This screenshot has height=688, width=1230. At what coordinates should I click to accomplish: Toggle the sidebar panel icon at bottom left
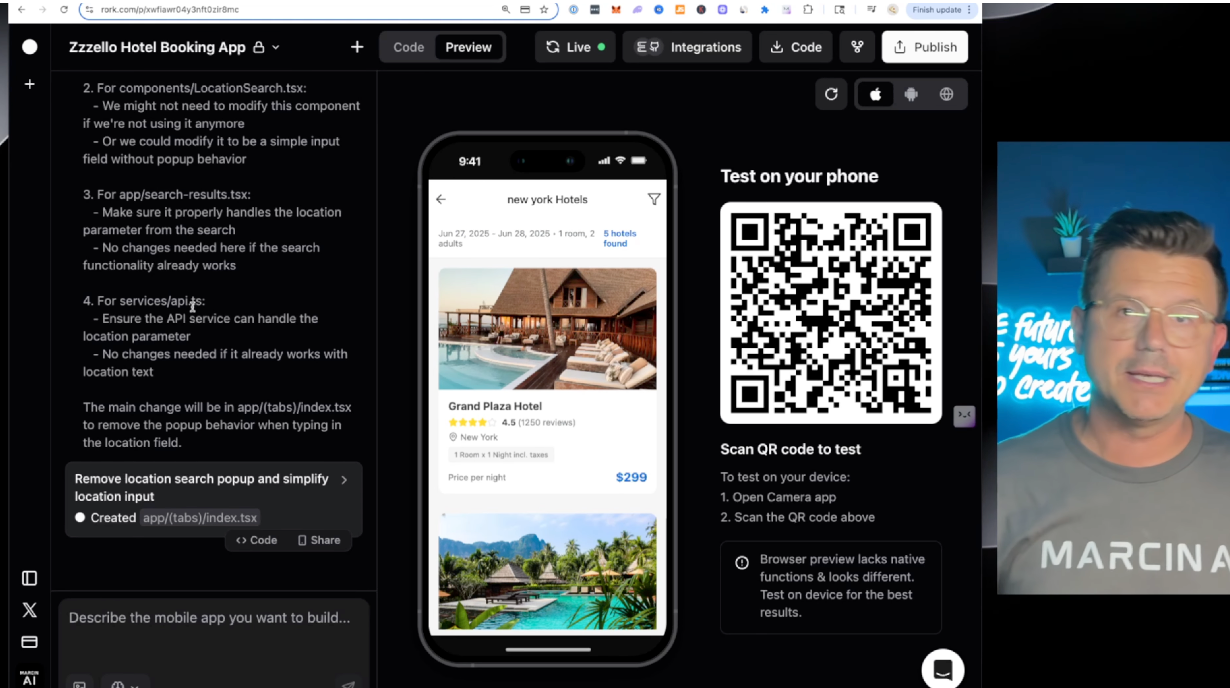29,578
